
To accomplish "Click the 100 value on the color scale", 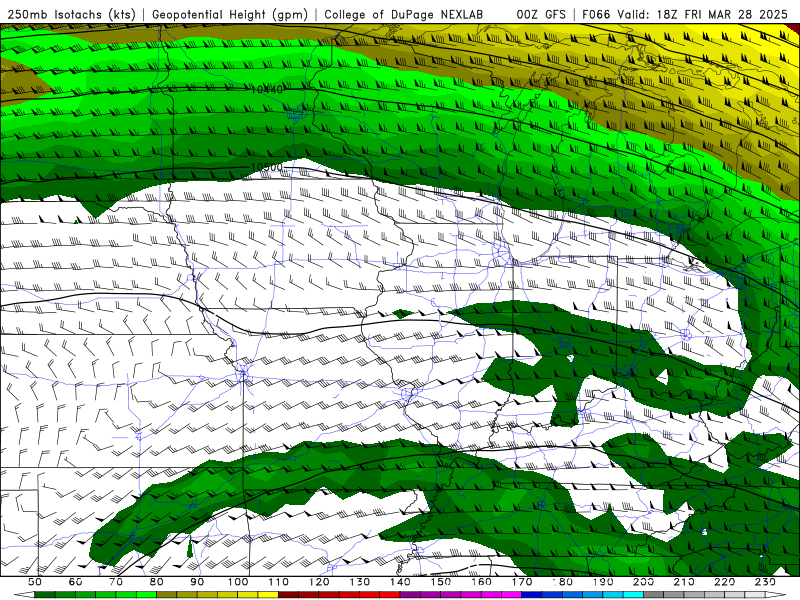I will (238, 582).
